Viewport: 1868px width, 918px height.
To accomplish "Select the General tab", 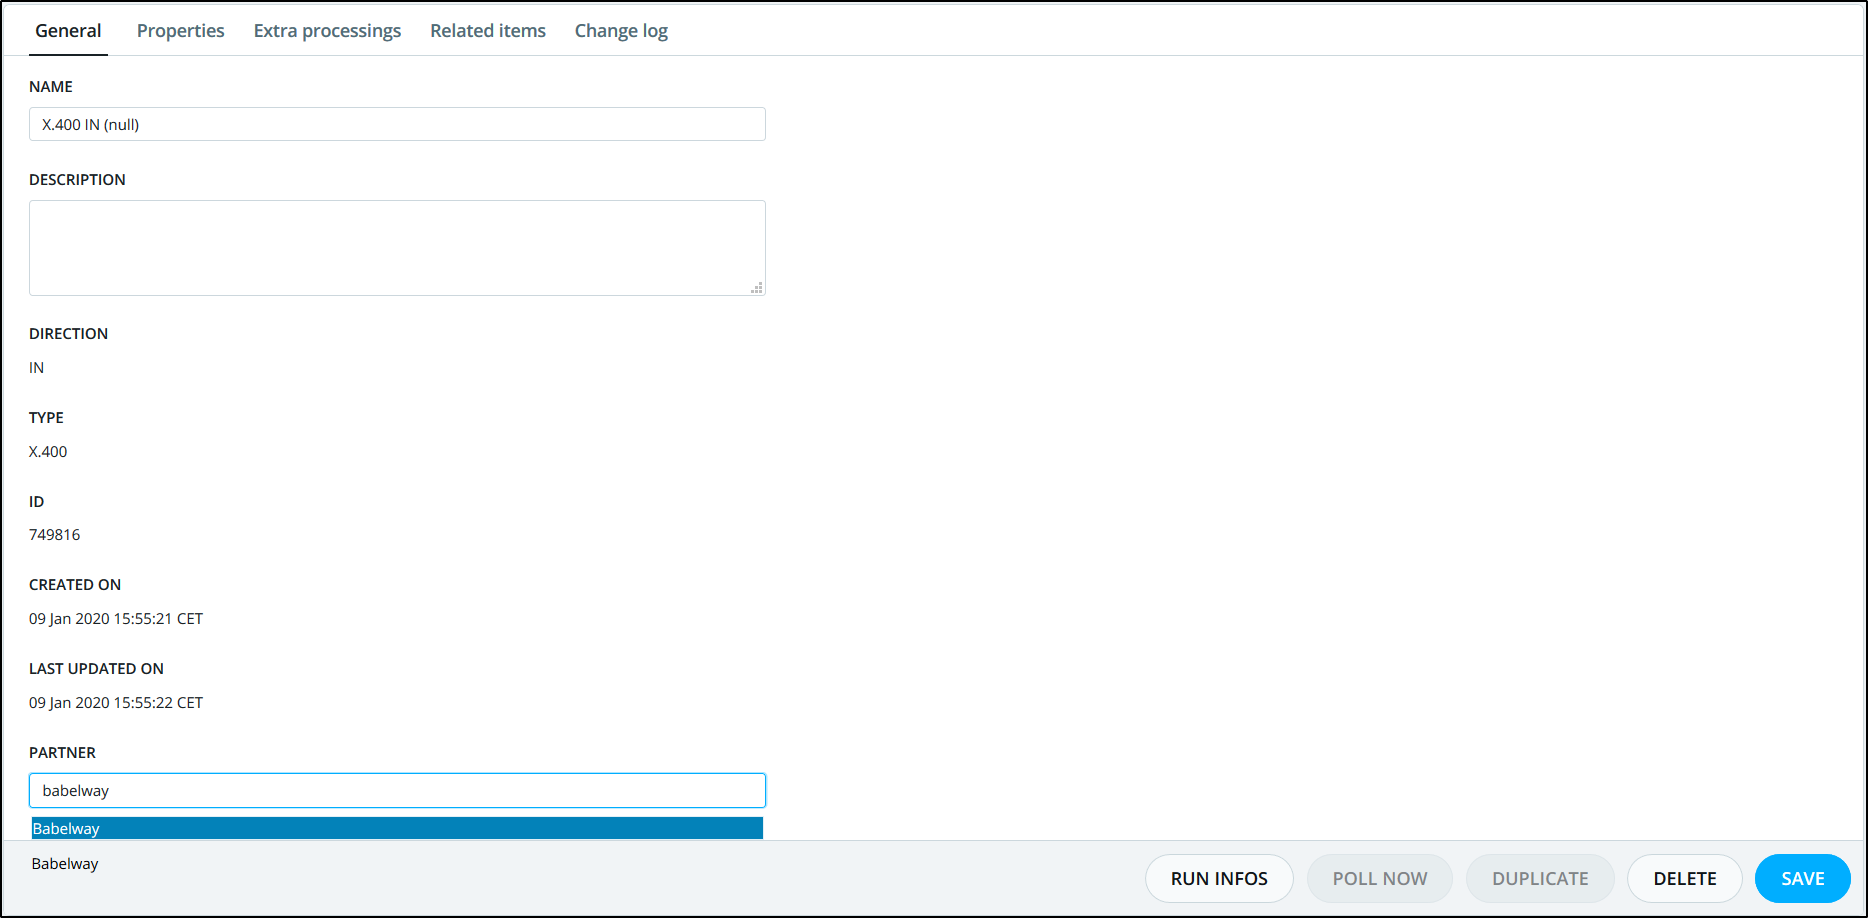I will pyautogui.click(x=68, y=31).
